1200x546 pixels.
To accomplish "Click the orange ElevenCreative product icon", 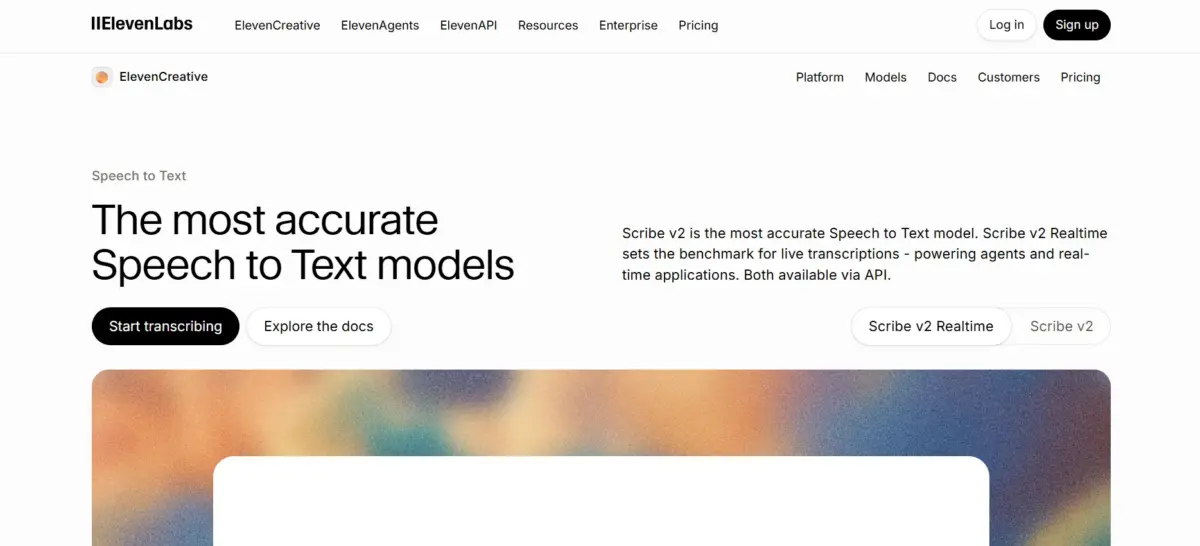I will pyautogui.click(x=101, y=77).
